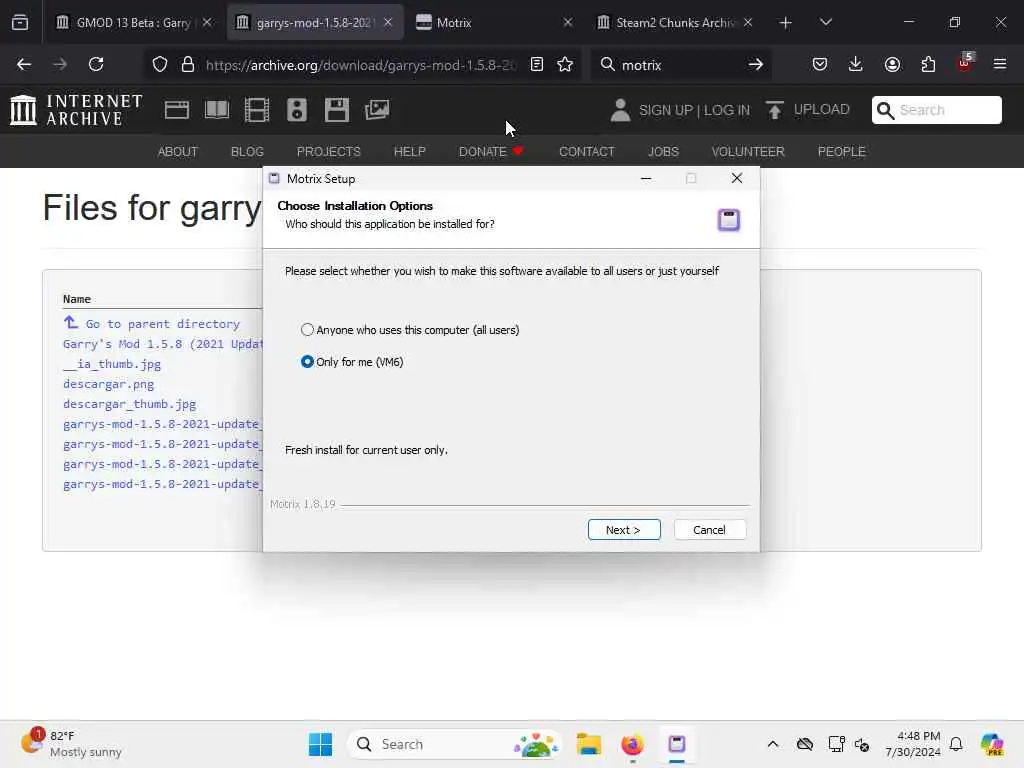The width and height of the screenshot is (1024, 768).
Task: Open Internet Archive Video icon
Action: tap(257, 110)
